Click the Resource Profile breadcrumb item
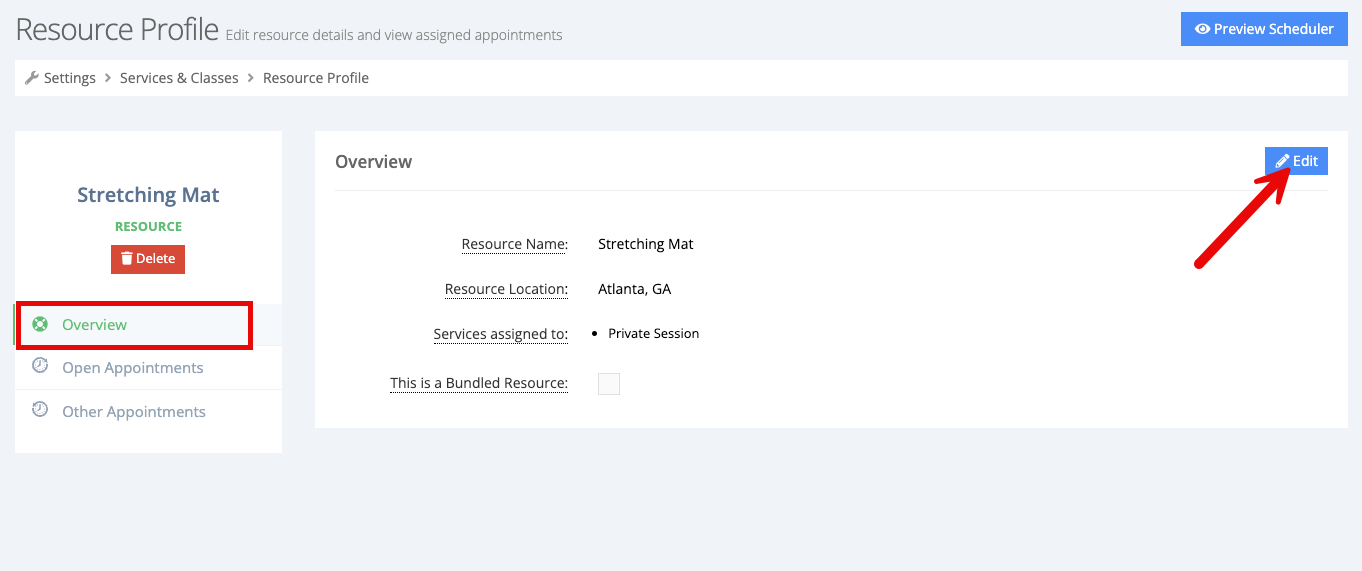The image size is (1362, 571). [316, 78]
